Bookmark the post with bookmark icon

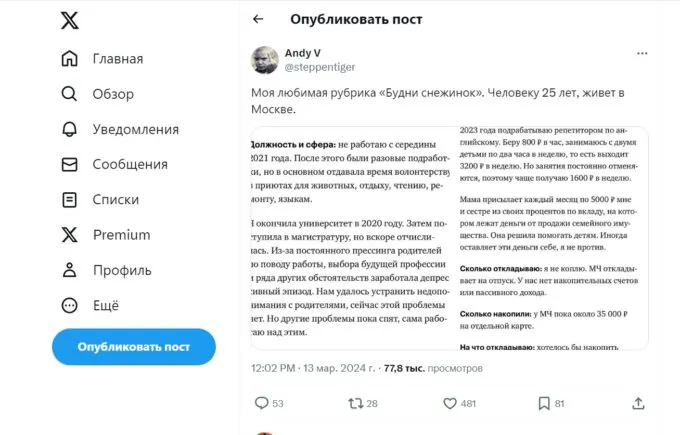coord(543,403)
